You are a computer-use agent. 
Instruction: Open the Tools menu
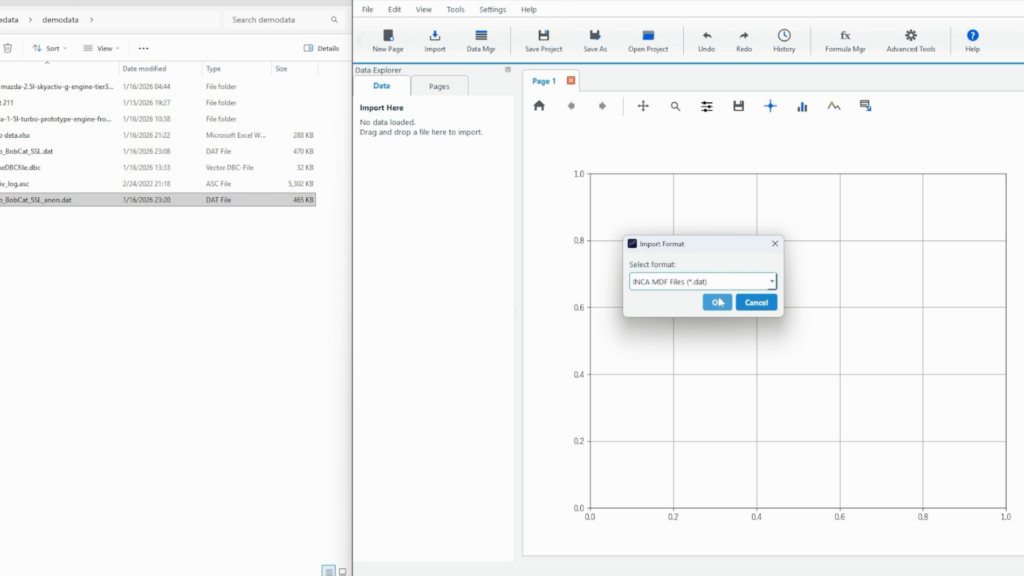coord(455,9)
